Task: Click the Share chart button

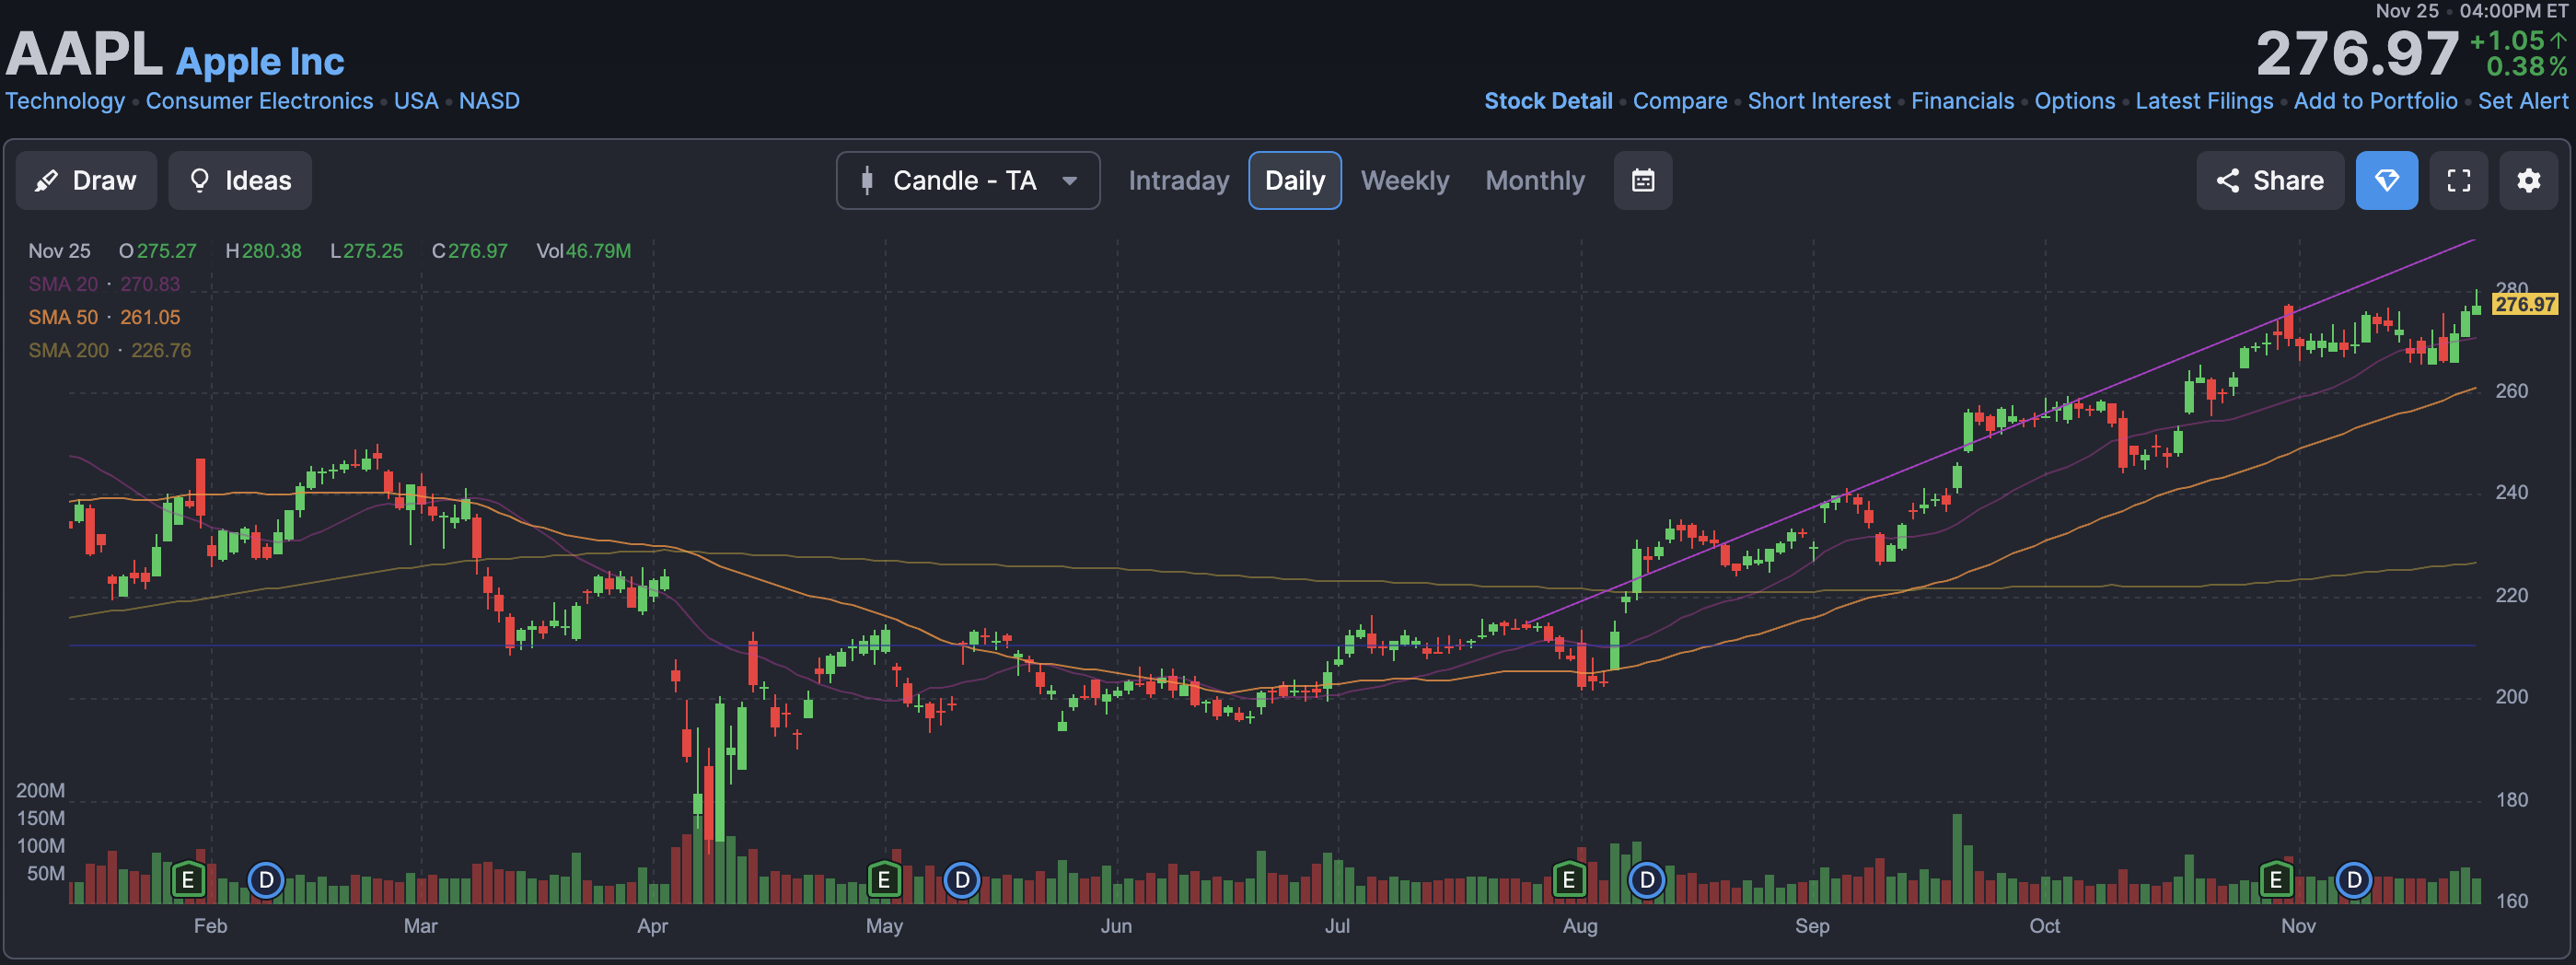Action: click(2270, 180)
